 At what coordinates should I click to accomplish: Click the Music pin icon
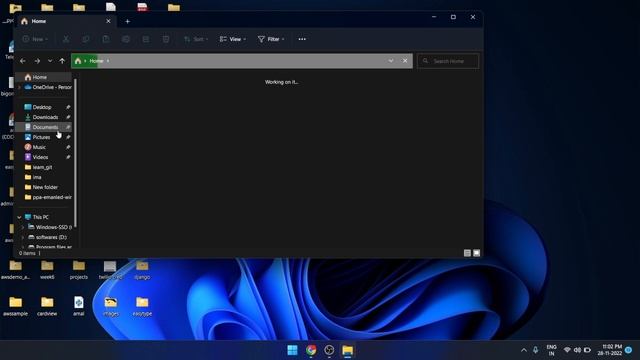coord(68,147)
